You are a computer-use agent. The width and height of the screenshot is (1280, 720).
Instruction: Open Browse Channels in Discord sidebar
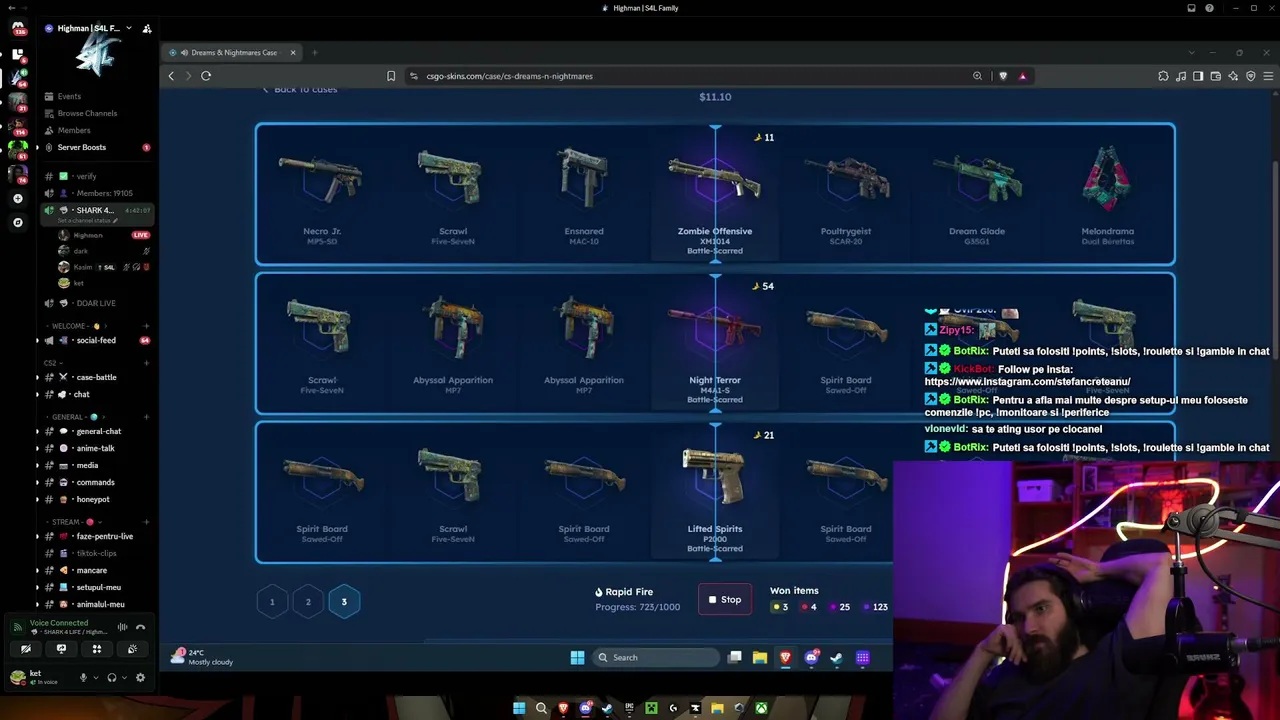[96, 113]
